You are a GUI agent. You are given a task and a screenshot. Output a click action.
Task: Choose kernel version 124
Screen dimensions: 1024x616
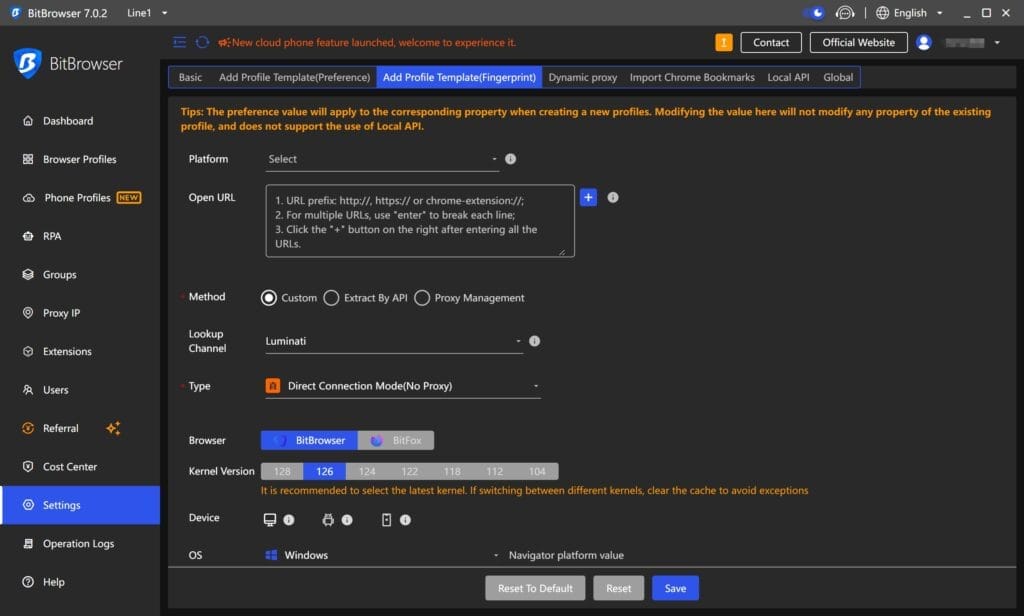pyautogui.click(x=367, y=471)
